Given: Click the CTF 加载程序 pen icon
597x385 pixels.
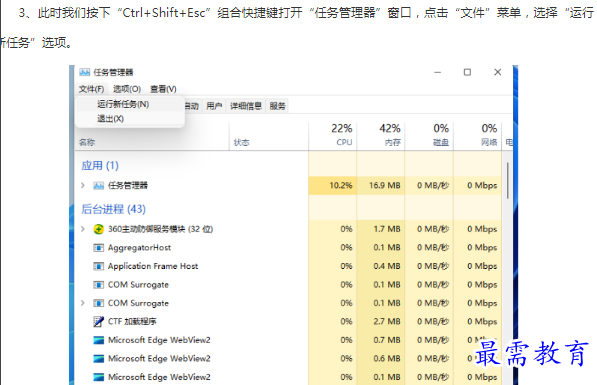Looking at the screenshot, I should 99,322.
